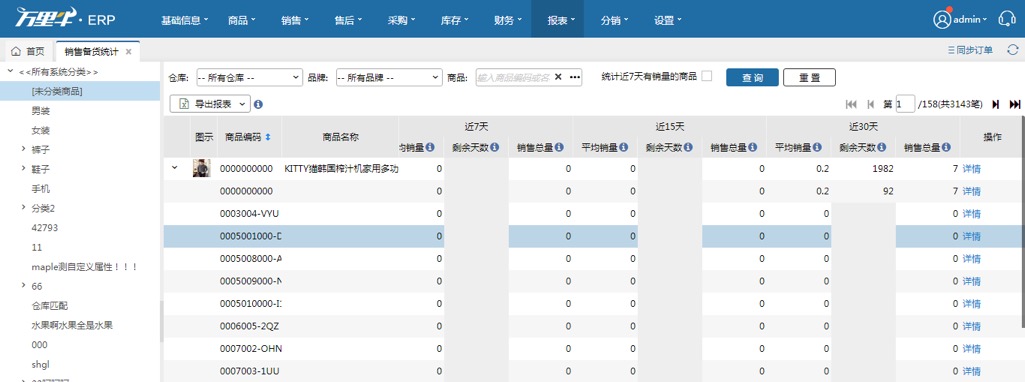Viewport: 1025px width, 382px height.
Task: Click the page number input field
Action: pos(905,104)
